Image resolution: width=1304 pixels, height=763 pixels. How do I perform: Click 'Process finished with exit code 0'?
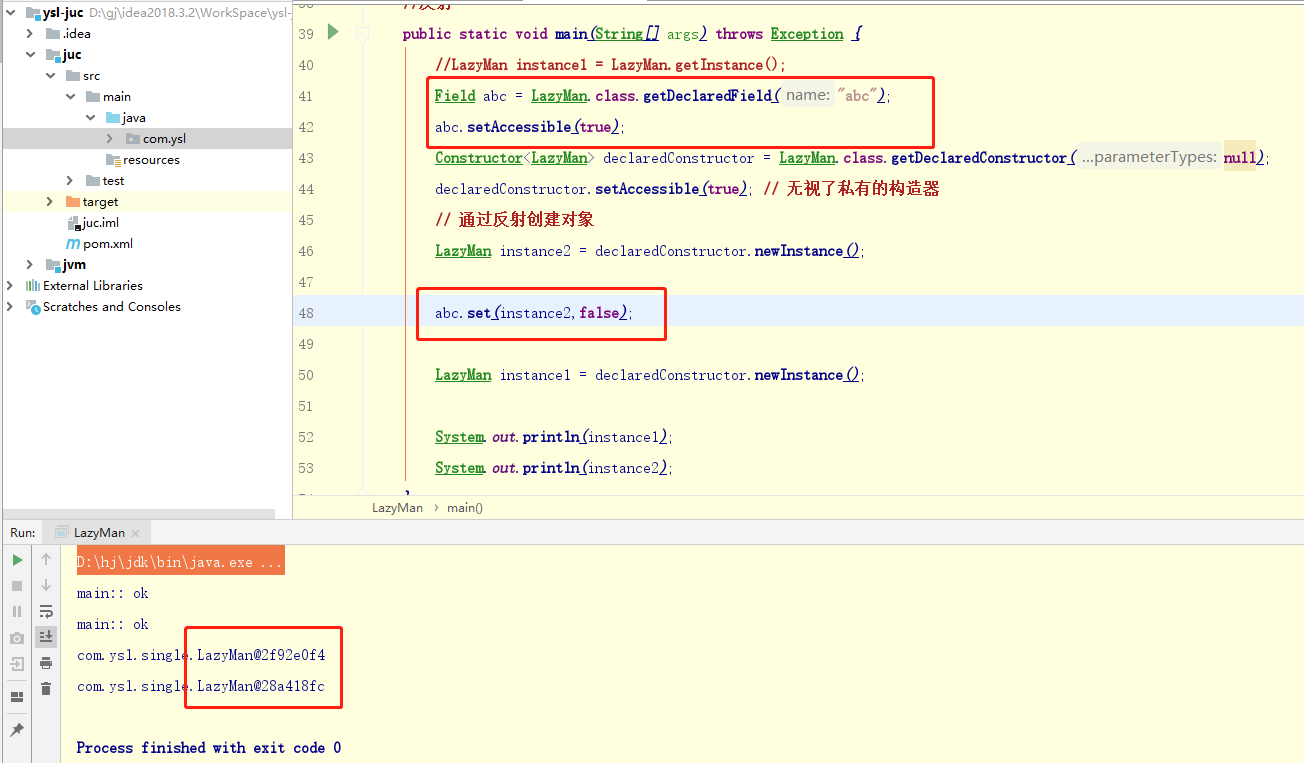coord(209,748)
